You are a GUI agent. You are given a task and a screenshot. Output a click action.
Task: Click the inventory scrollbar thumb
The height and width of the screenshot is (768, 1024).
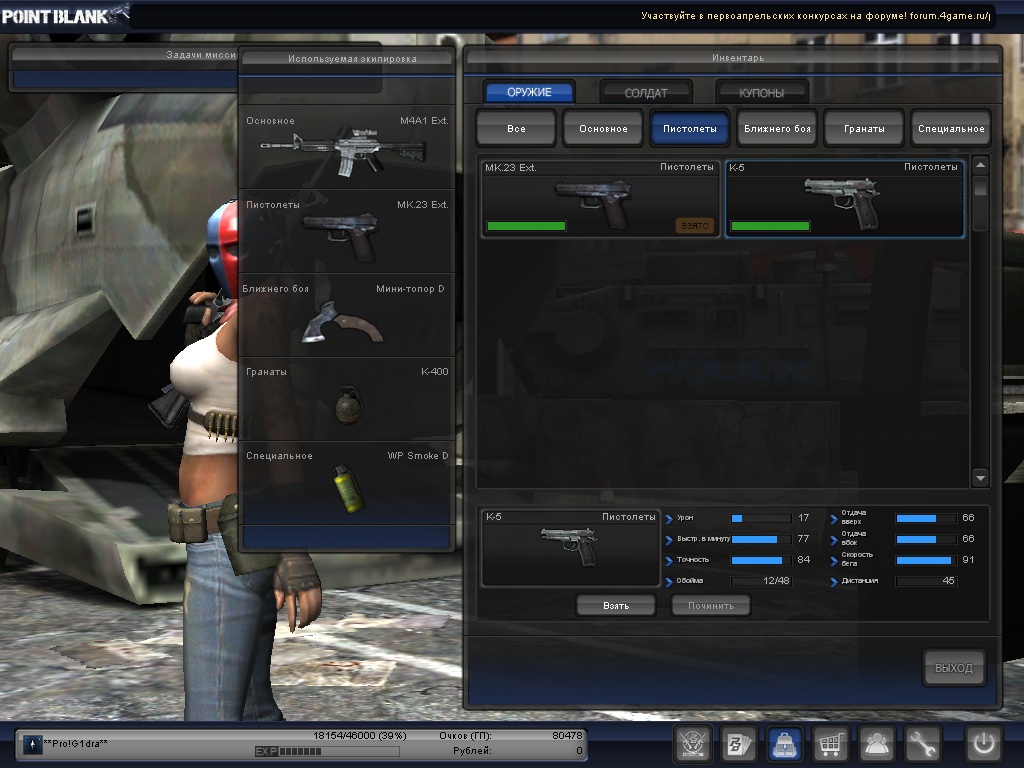(x=980, y=187)
